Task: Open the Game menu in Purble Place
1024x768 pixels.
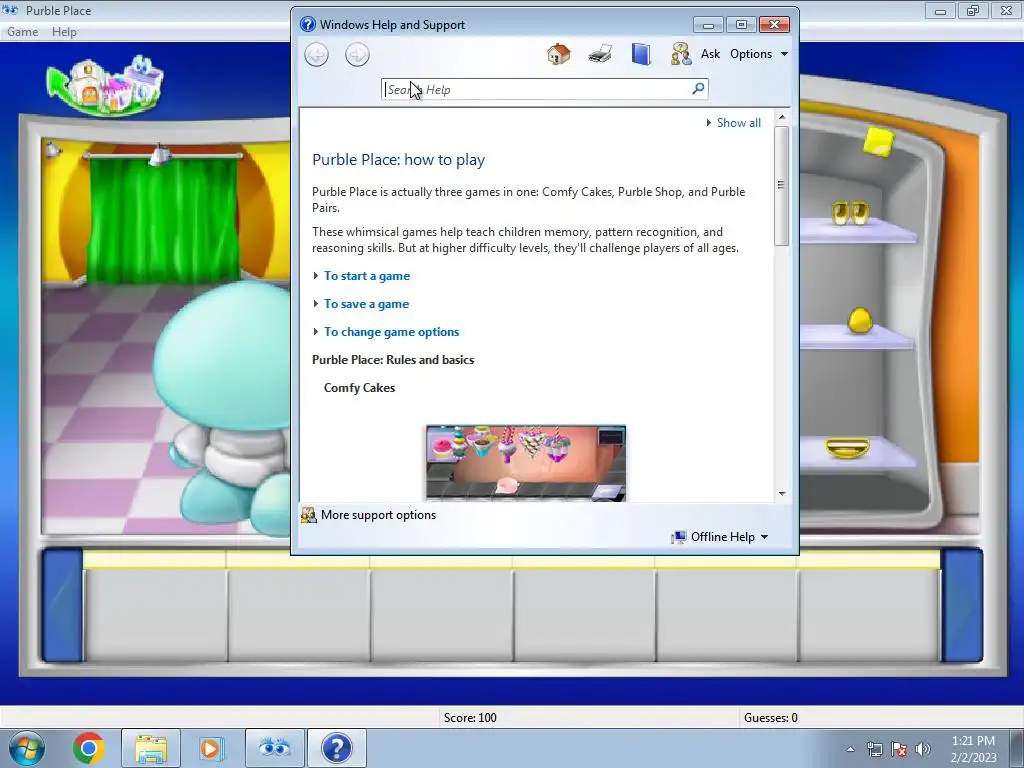Action: (x=22, y=32)
